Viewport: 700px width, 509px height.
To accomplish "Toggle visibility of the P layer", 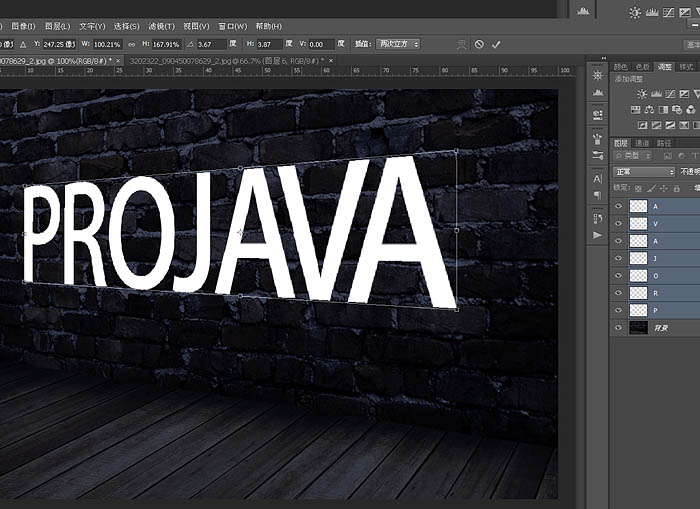I will tap(619, 310).
